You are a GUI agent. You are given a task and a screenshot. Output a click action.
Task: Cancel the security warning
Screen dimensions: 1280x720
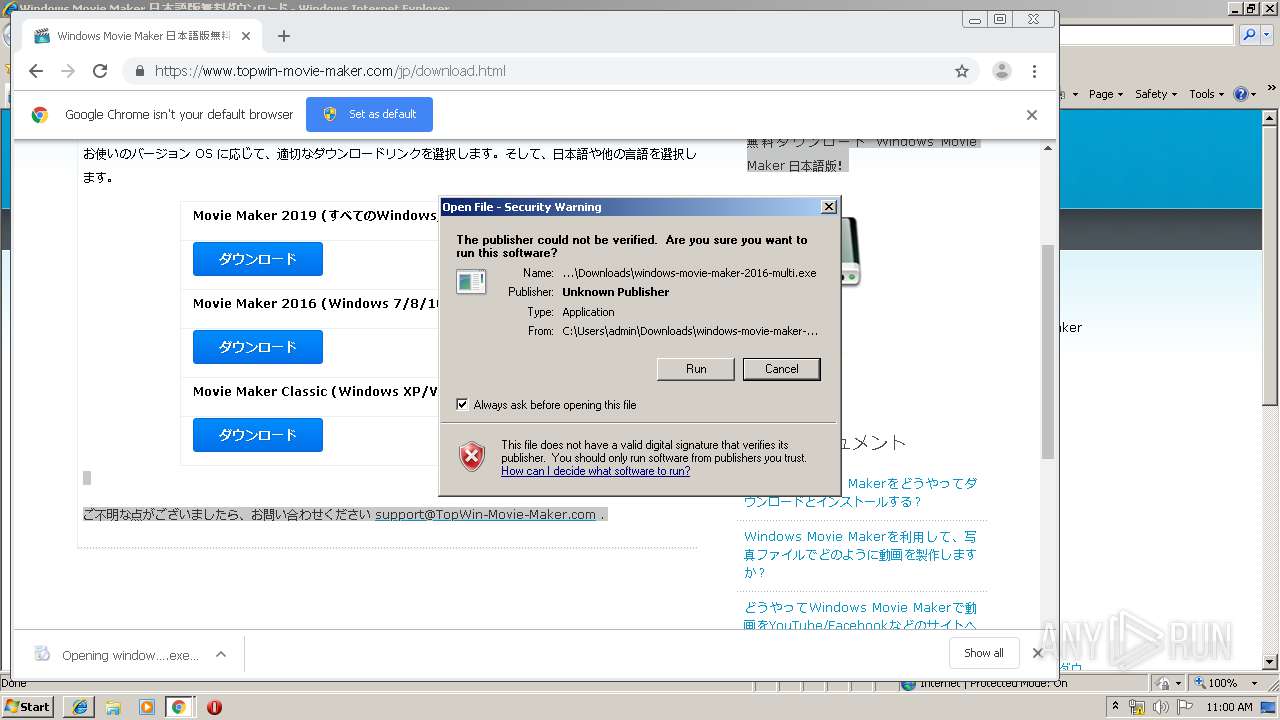point(782,369)
